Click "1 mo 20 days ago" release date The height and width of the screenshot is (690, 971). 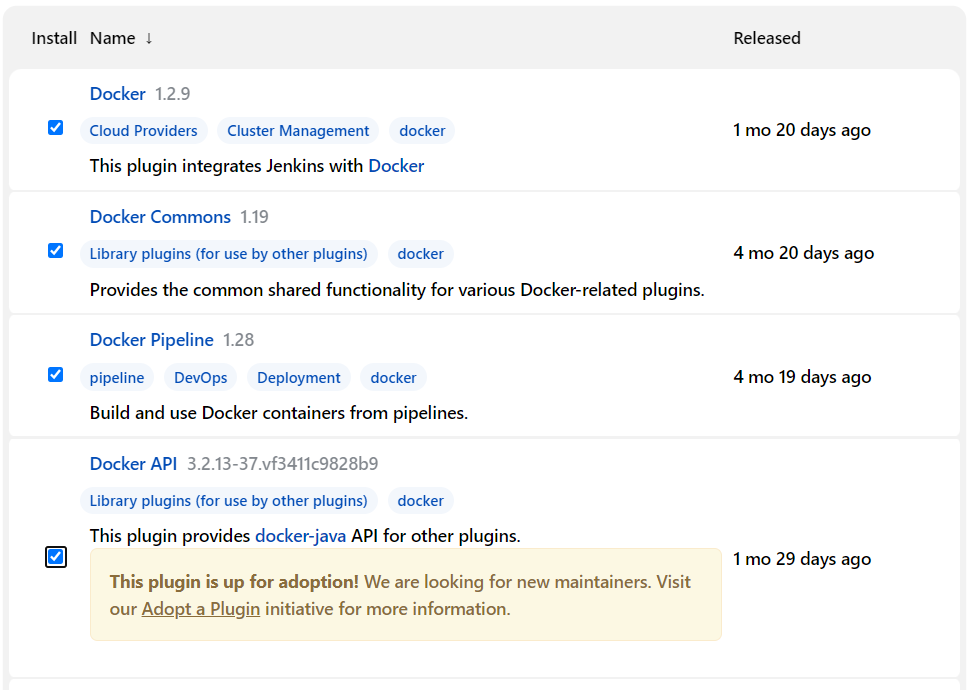(x=802, y=130)
